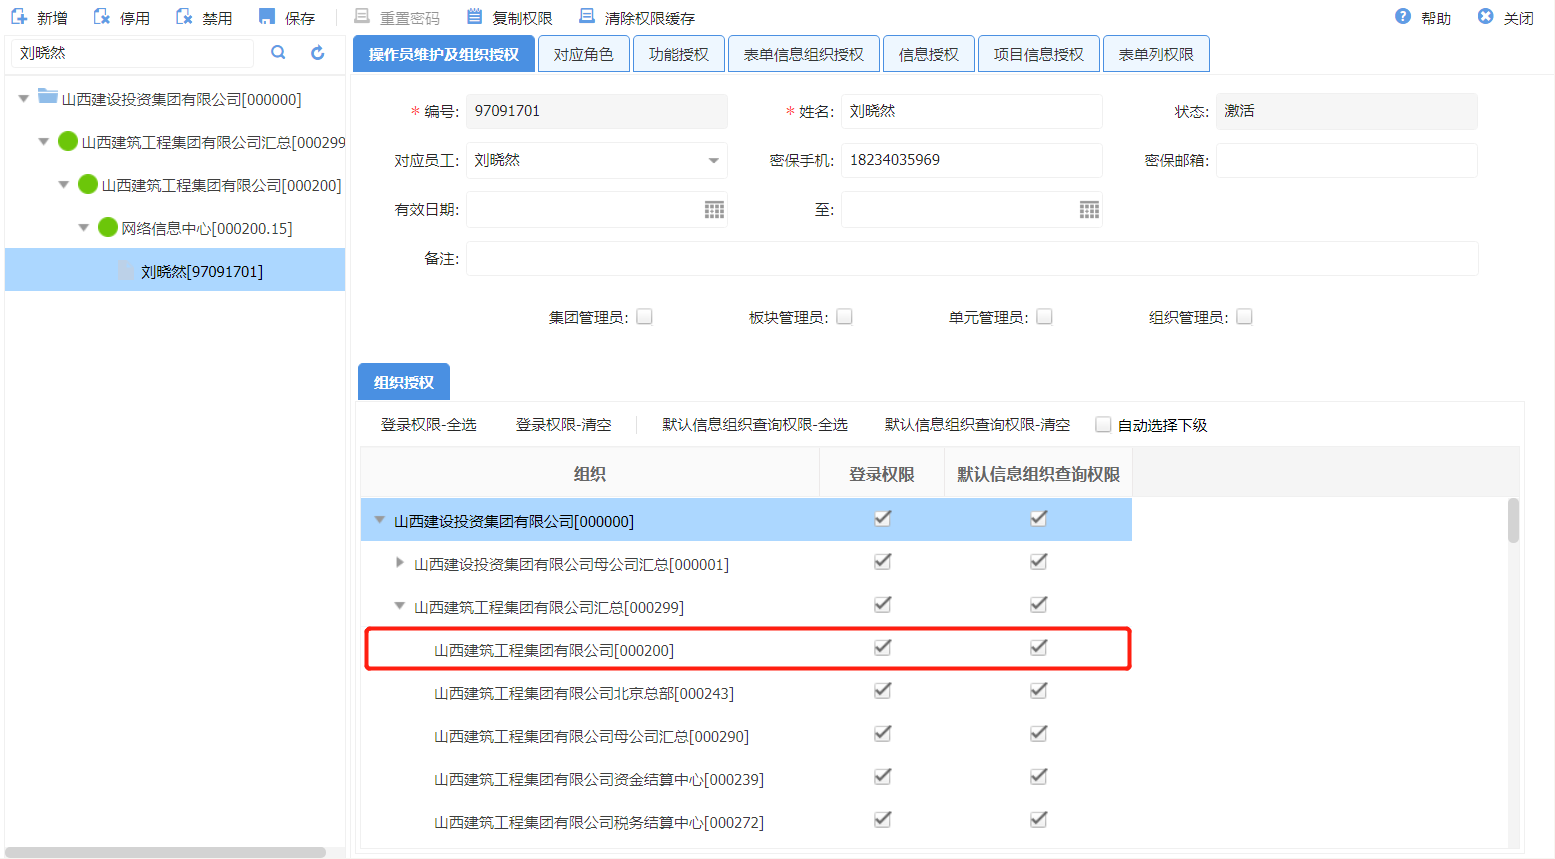
Task: Click the left tree horizontal scrollbar
Action: point(166,852)
